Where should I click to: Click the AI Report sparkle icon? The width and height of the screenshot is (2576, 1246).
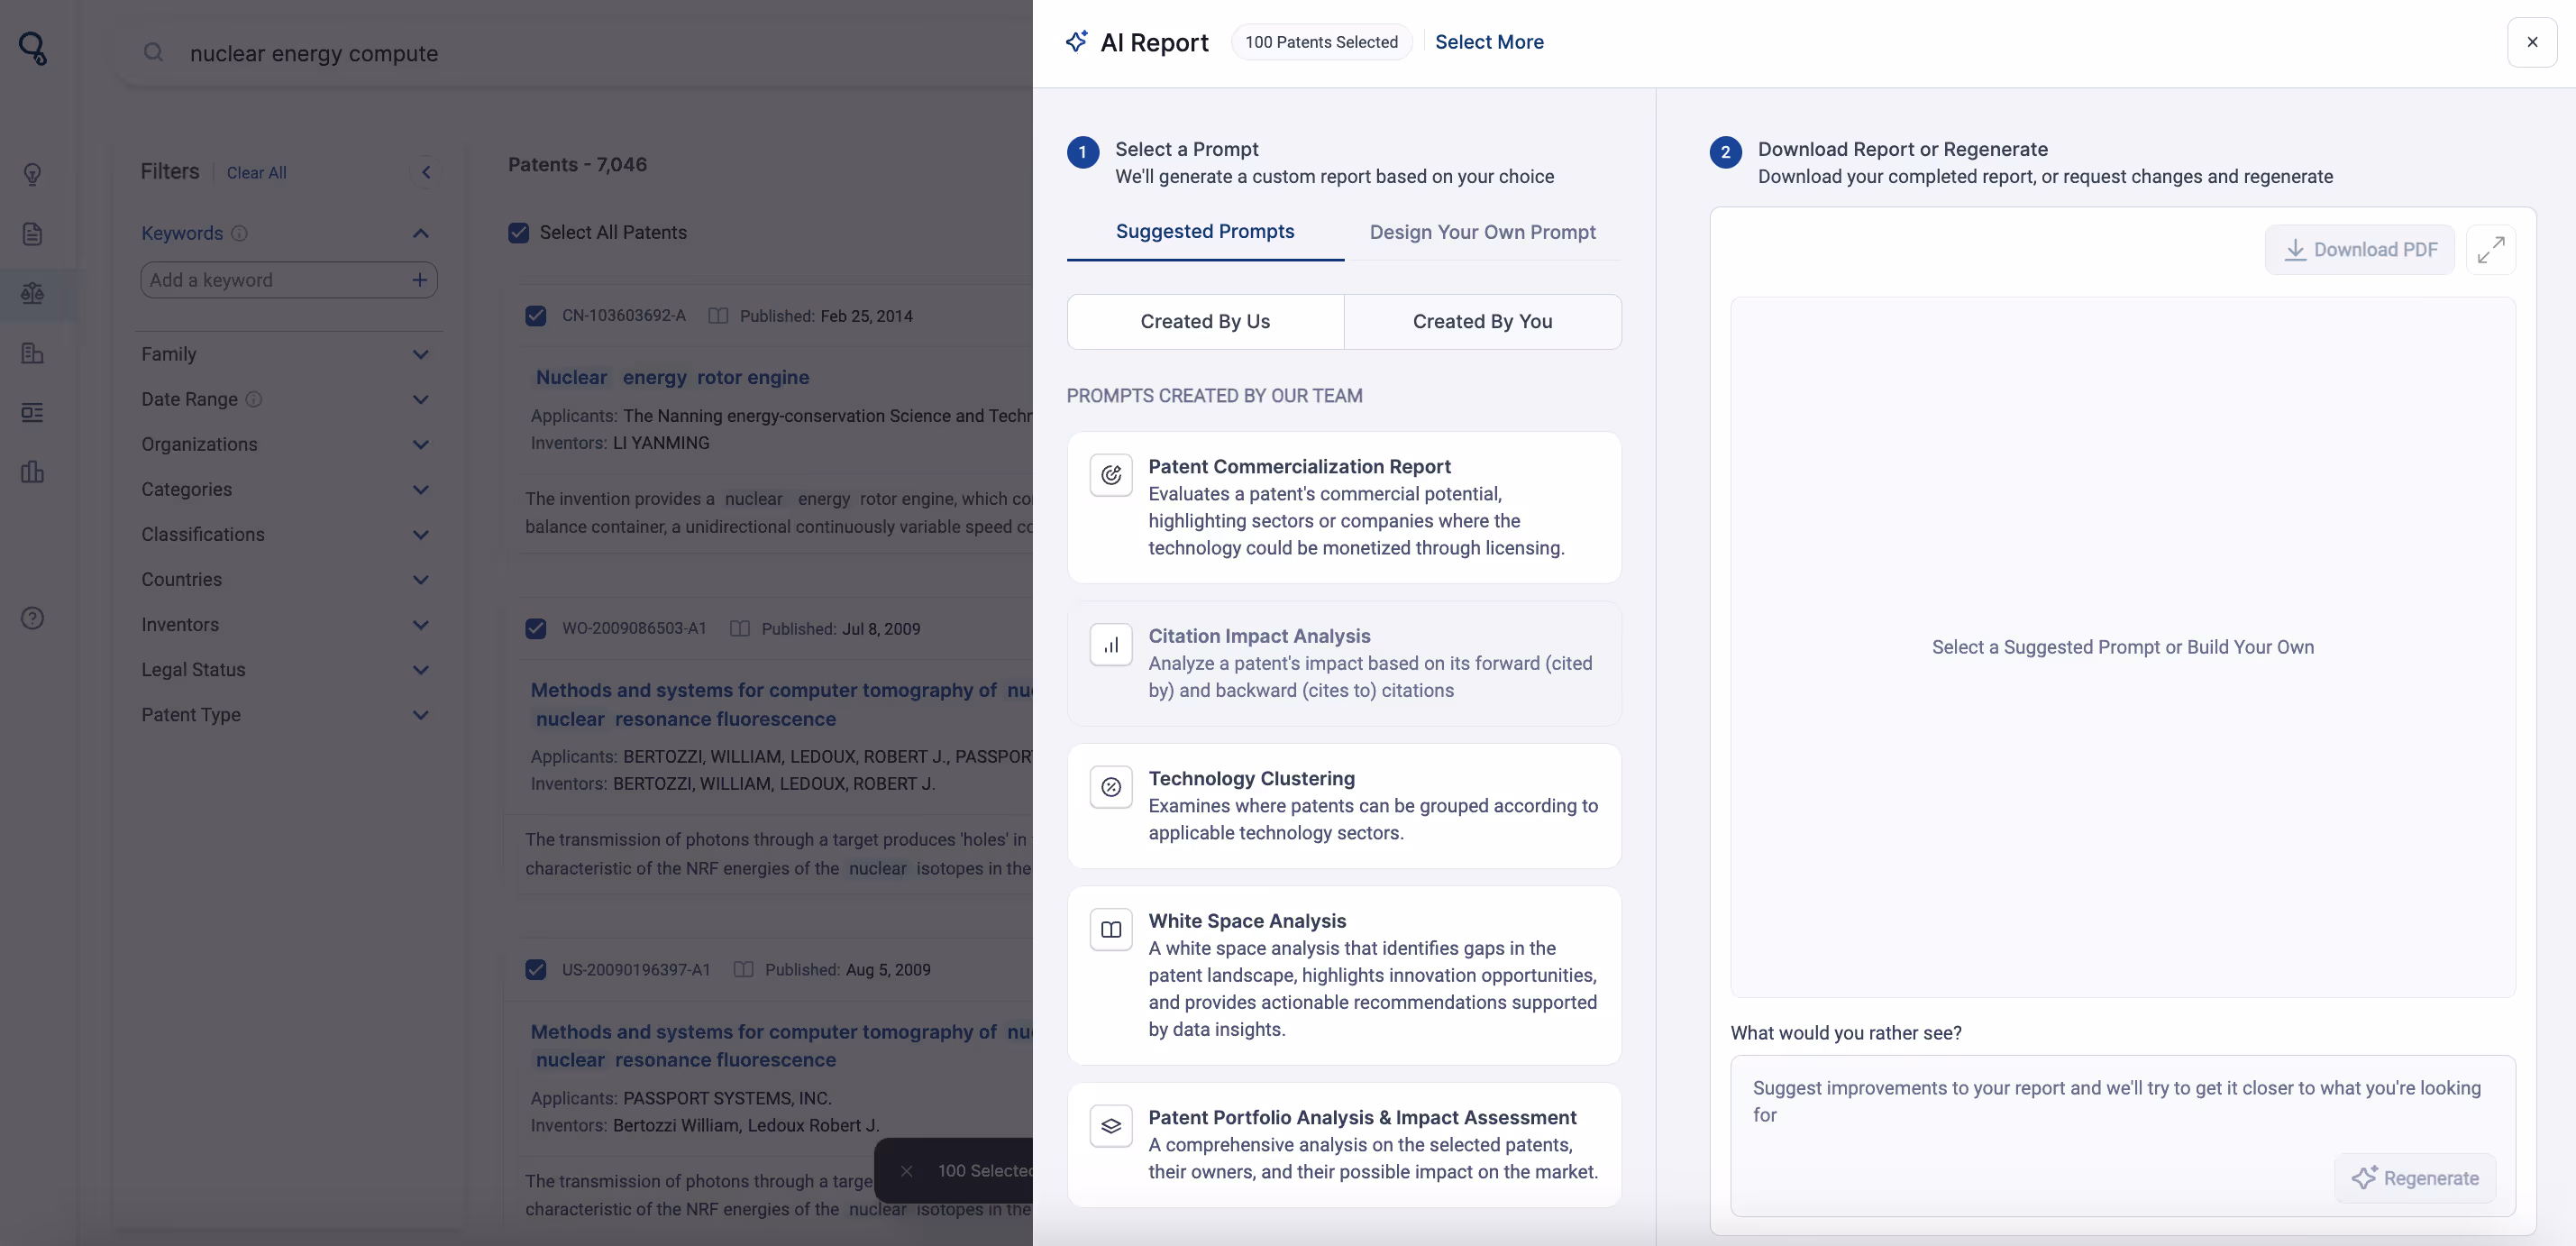coord(1077,41)
